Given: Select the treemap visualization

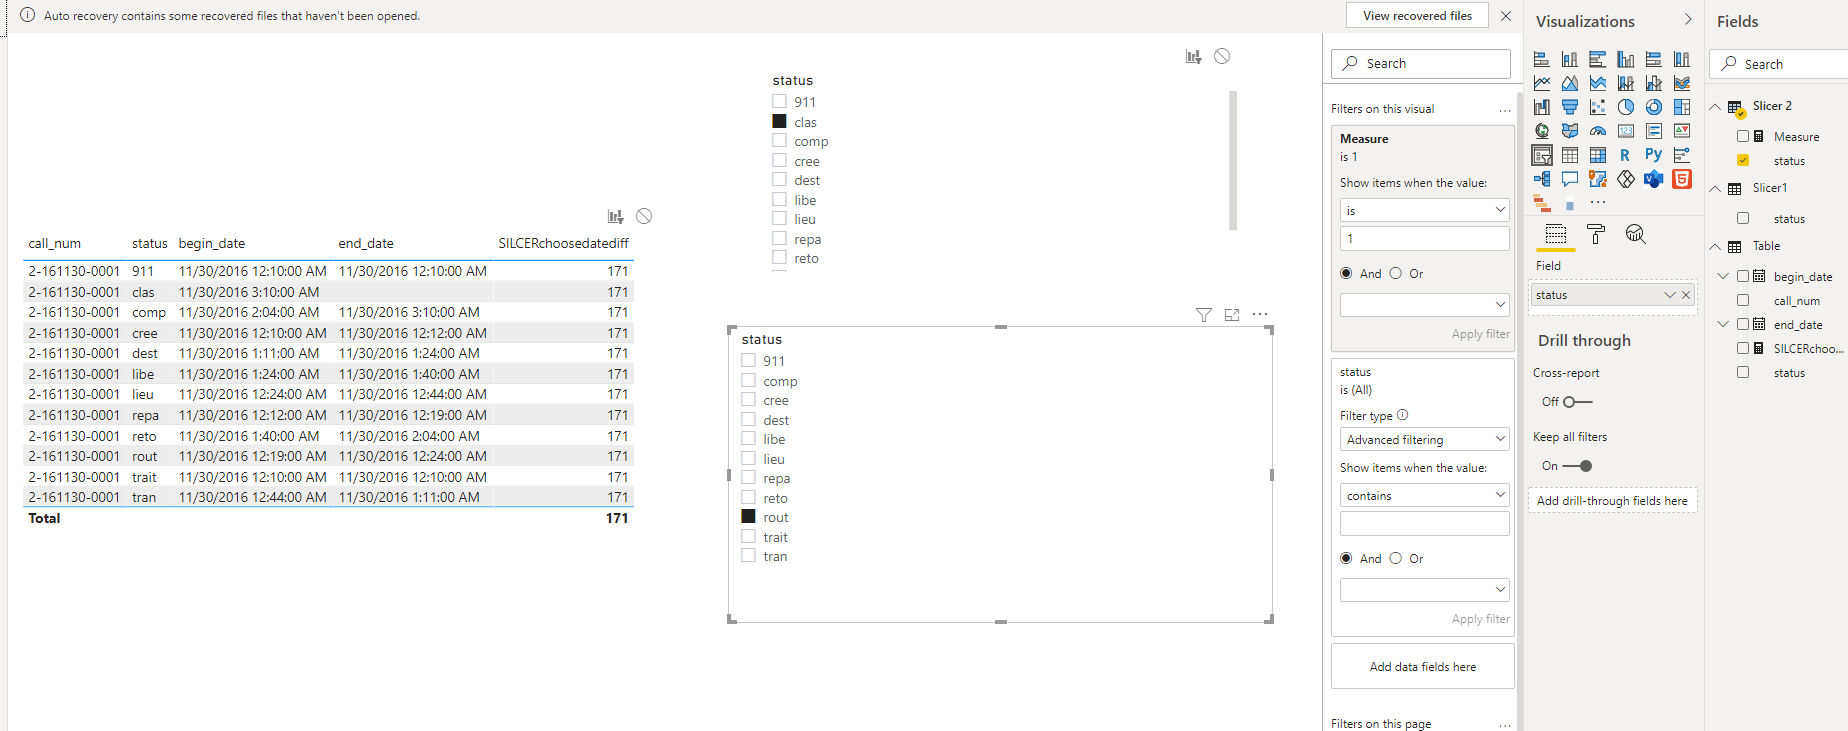Looking at the screenshot, I should pos(1682,107).
